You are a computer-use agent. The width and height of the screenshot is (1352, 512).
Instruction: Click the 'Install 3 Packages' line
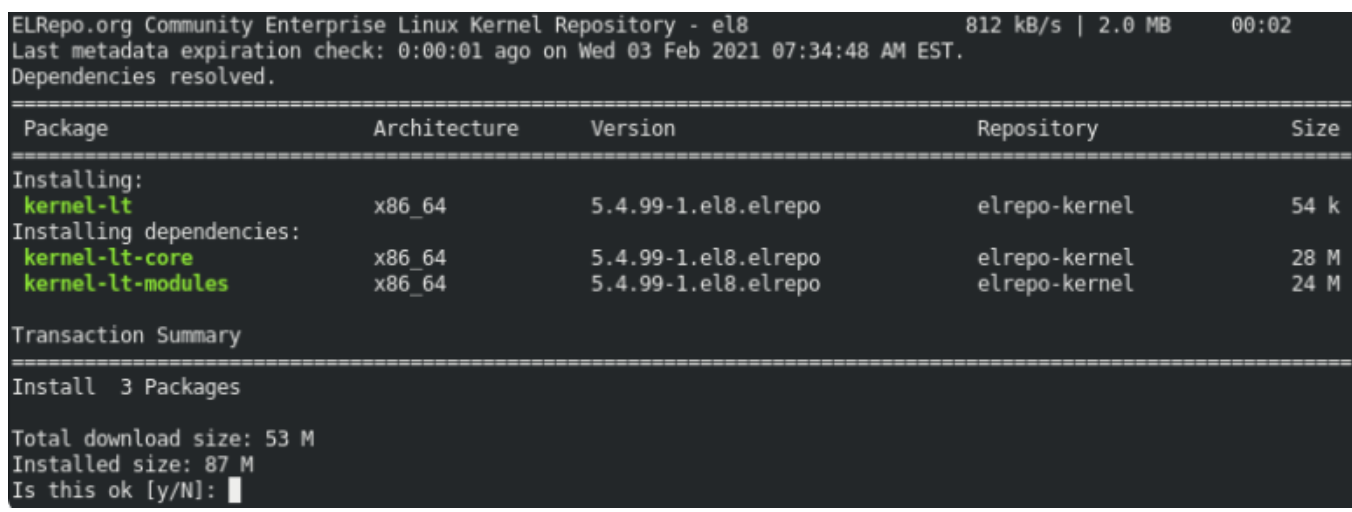(126, 387)
